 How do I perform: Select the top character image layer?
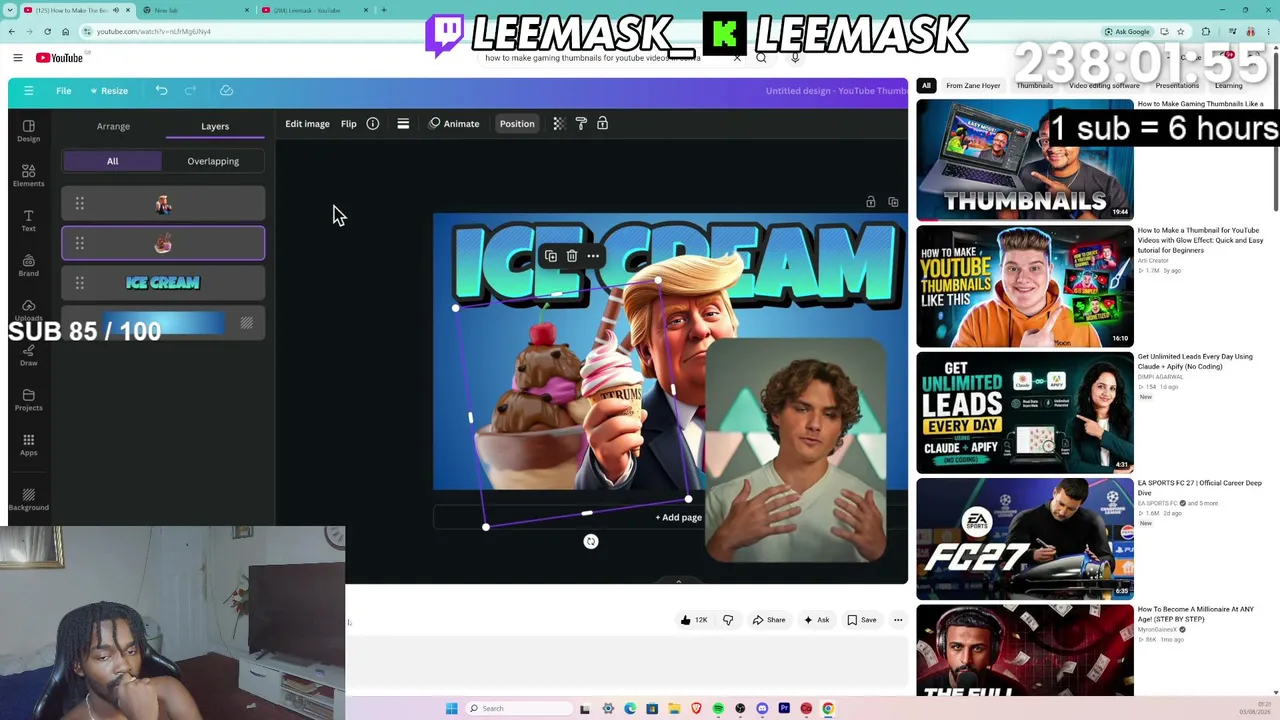pos(163,204)
